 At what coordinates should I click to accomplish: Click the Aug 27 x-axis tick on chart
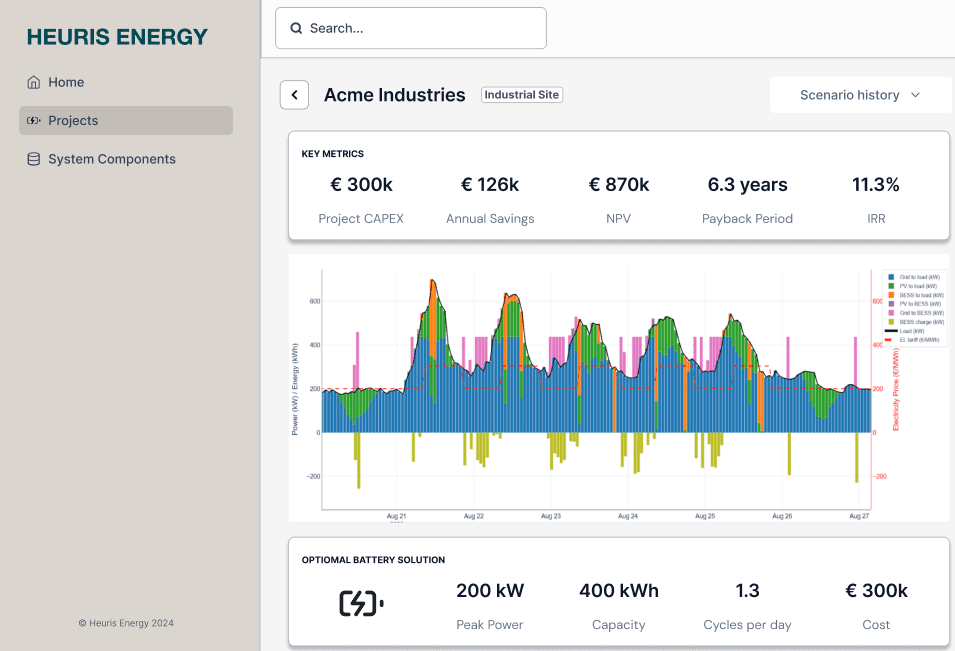coord(859,516)
